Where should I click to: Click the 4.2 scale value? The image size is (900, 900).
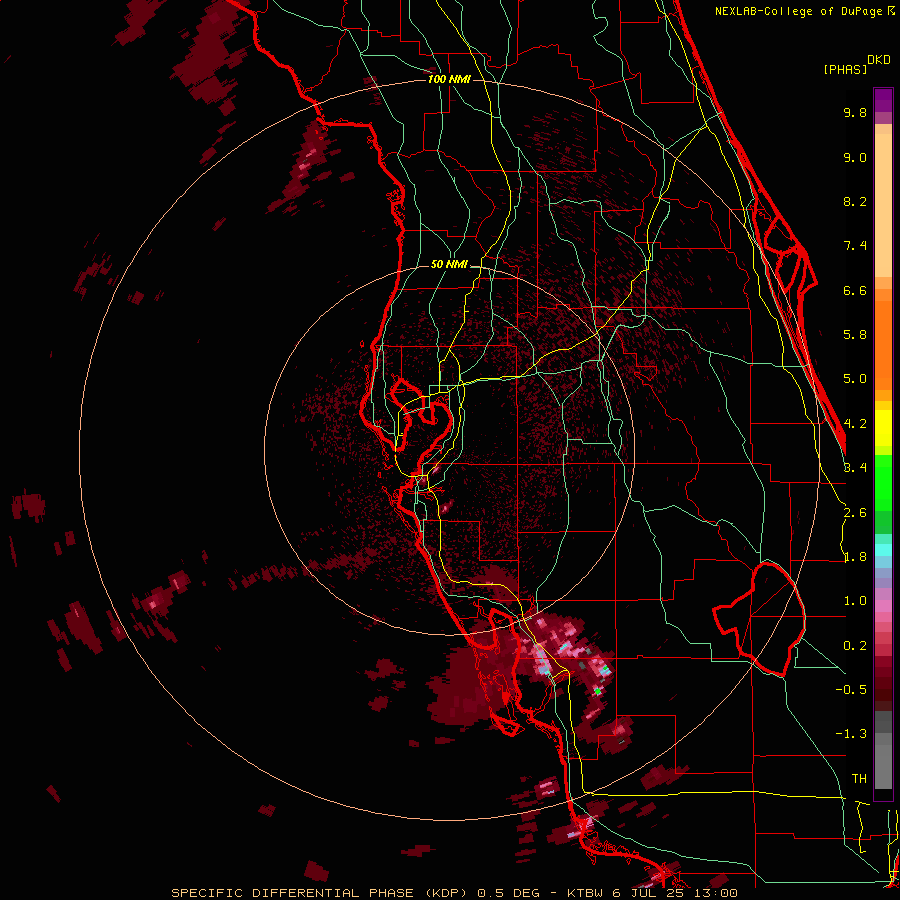[855, 424]
